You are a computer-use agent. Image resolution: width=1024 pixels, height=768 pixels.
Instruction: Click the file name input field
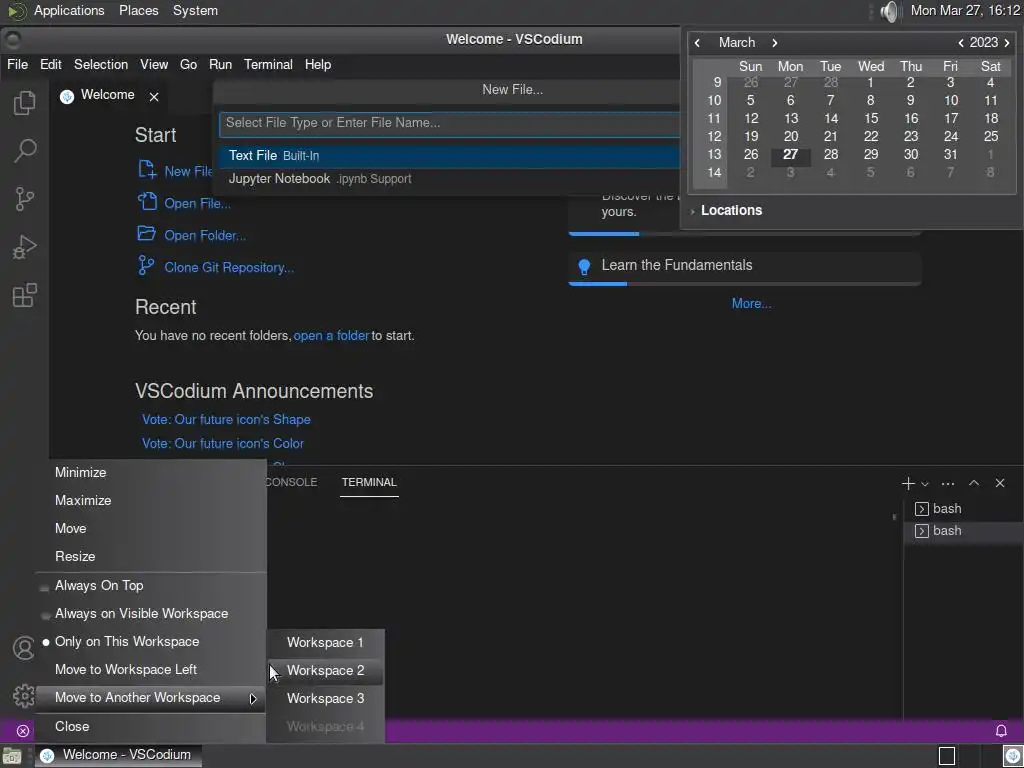[449, 123]
